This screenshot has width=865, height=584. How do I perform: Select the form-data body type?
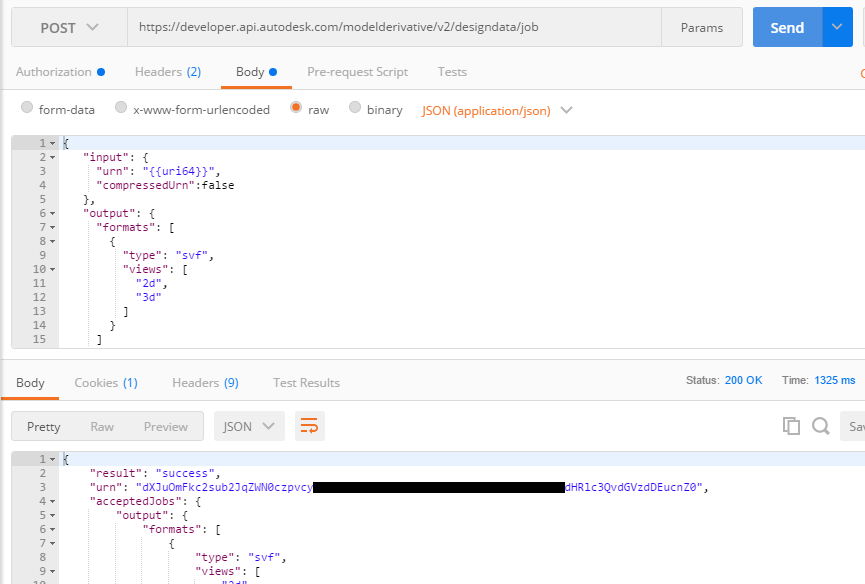(x=26, y=108)
